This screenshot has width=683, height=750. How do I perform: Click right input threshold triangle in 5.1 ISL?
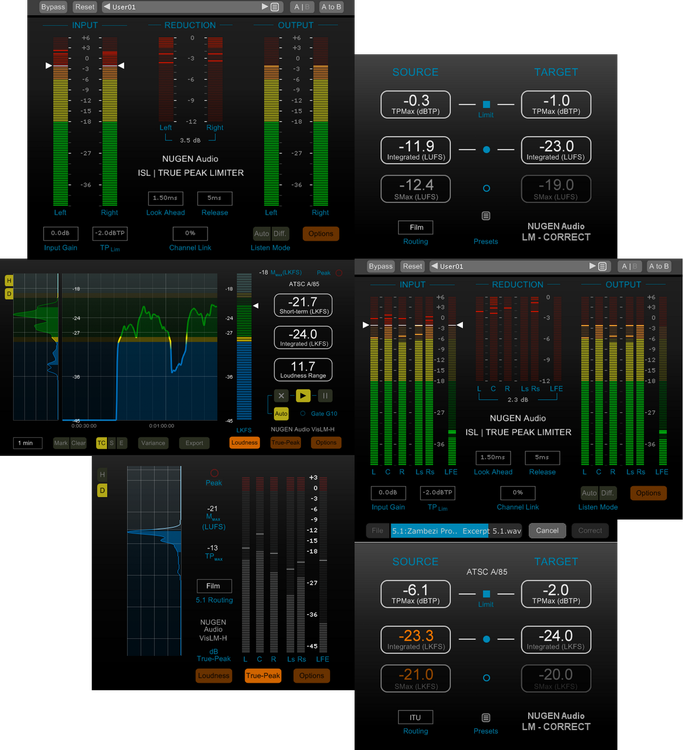click(x=460, y=325)
